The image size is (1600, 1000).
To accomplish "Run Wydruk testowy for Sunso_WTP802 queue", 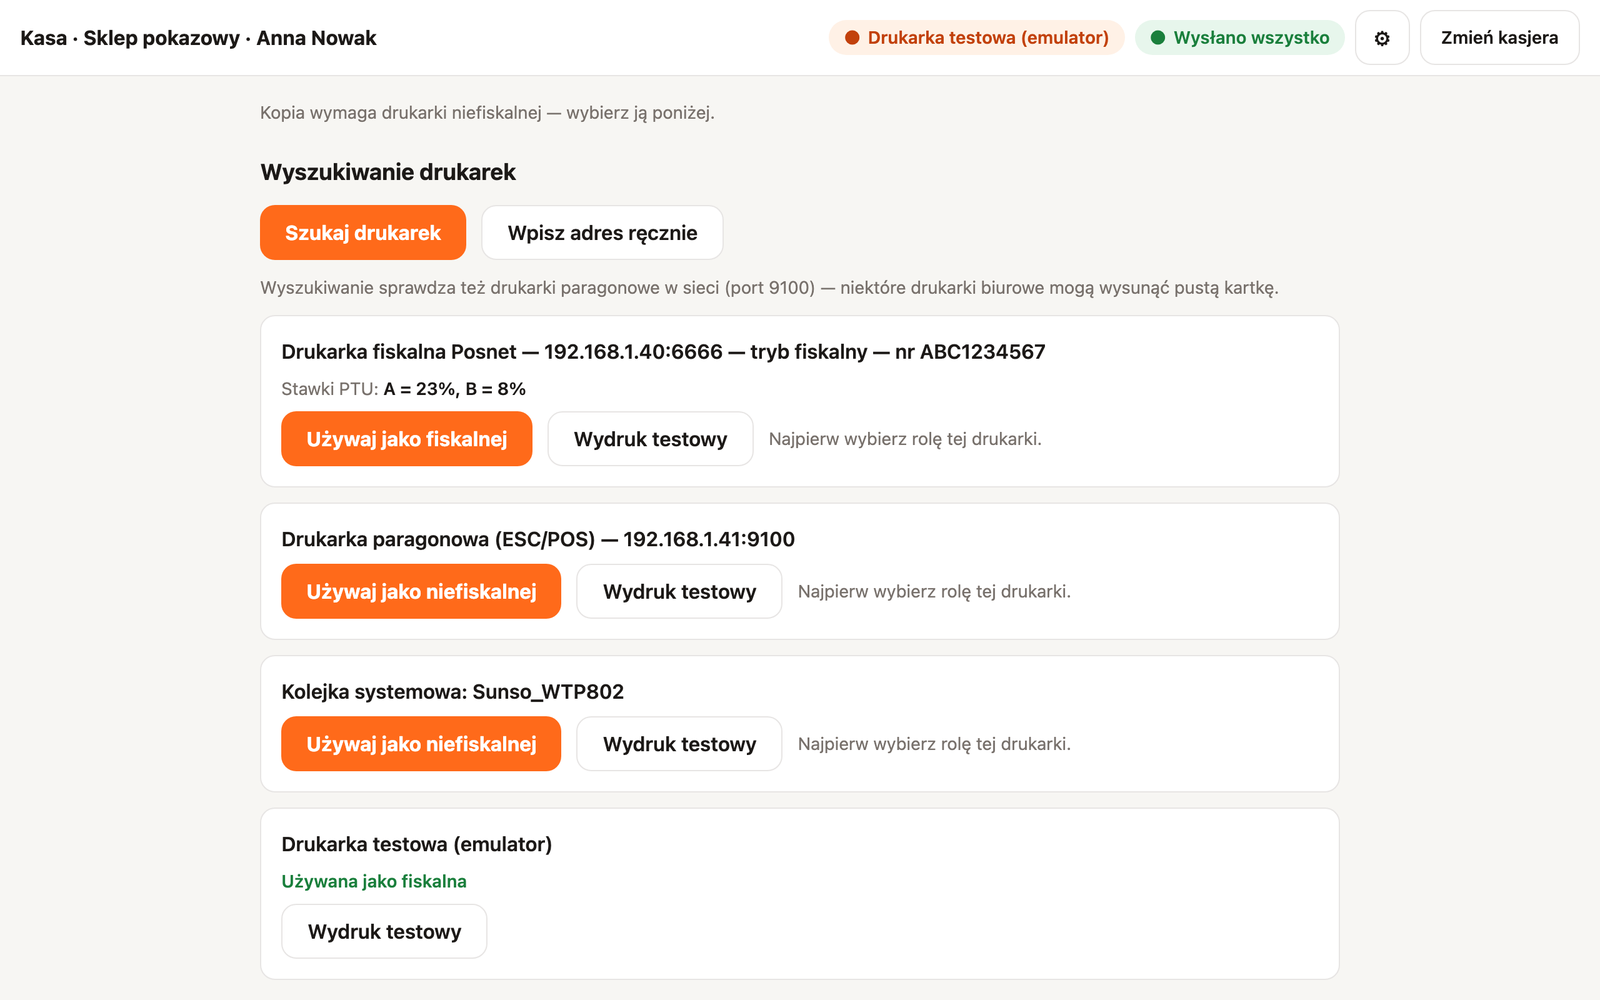I will tap(679, 744).
